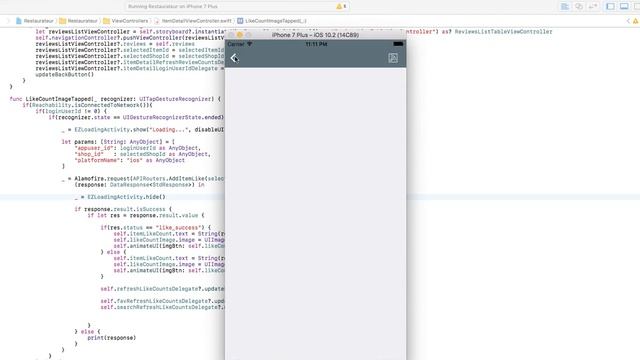Screen dimensions: 640x360
Task: Click the 11:11 PM clock in the simulator
Action: [316, 44]
